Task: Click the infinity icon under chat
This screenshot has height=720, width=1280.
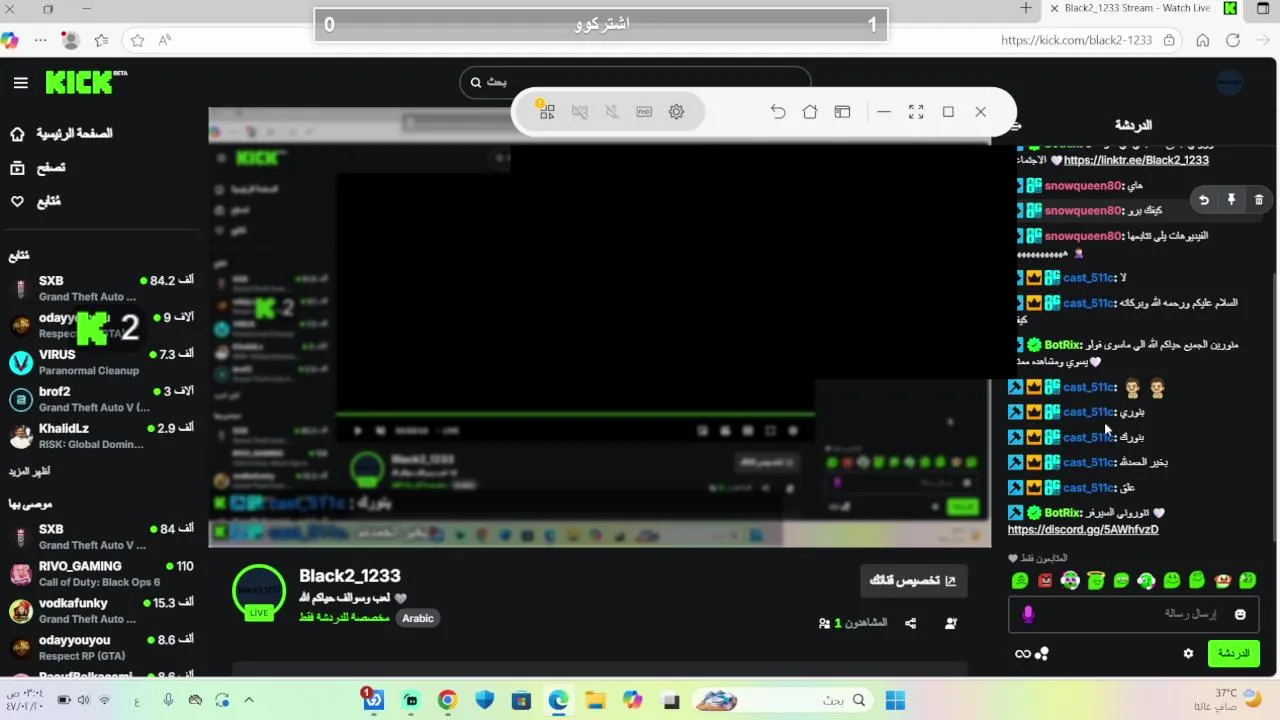Action: 1022,654
